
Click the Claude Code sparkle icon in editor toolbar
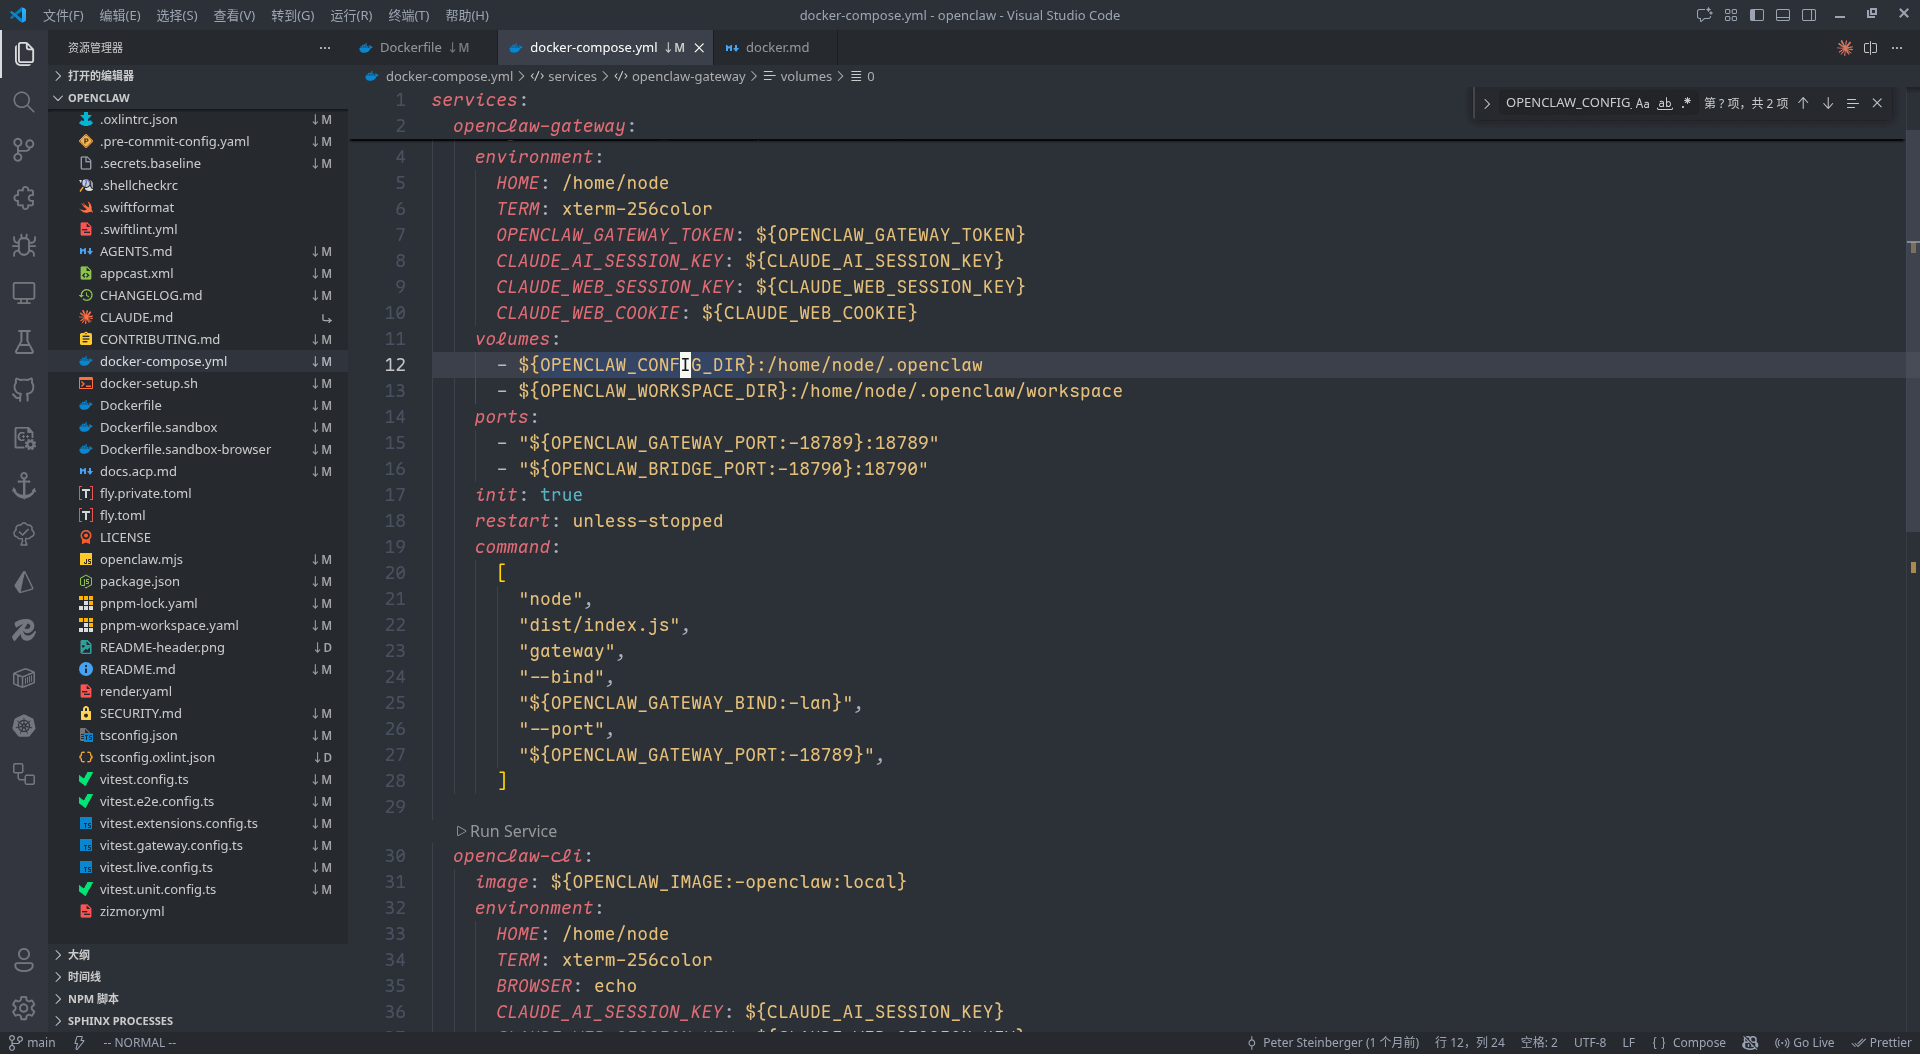1845,47
